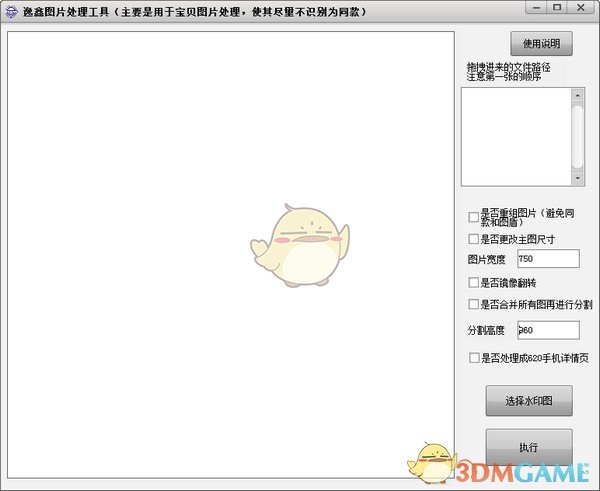This screenshot has width=600, height=491.
Task: Click the file list scrollbar thumb
Action: coord(577,137)
